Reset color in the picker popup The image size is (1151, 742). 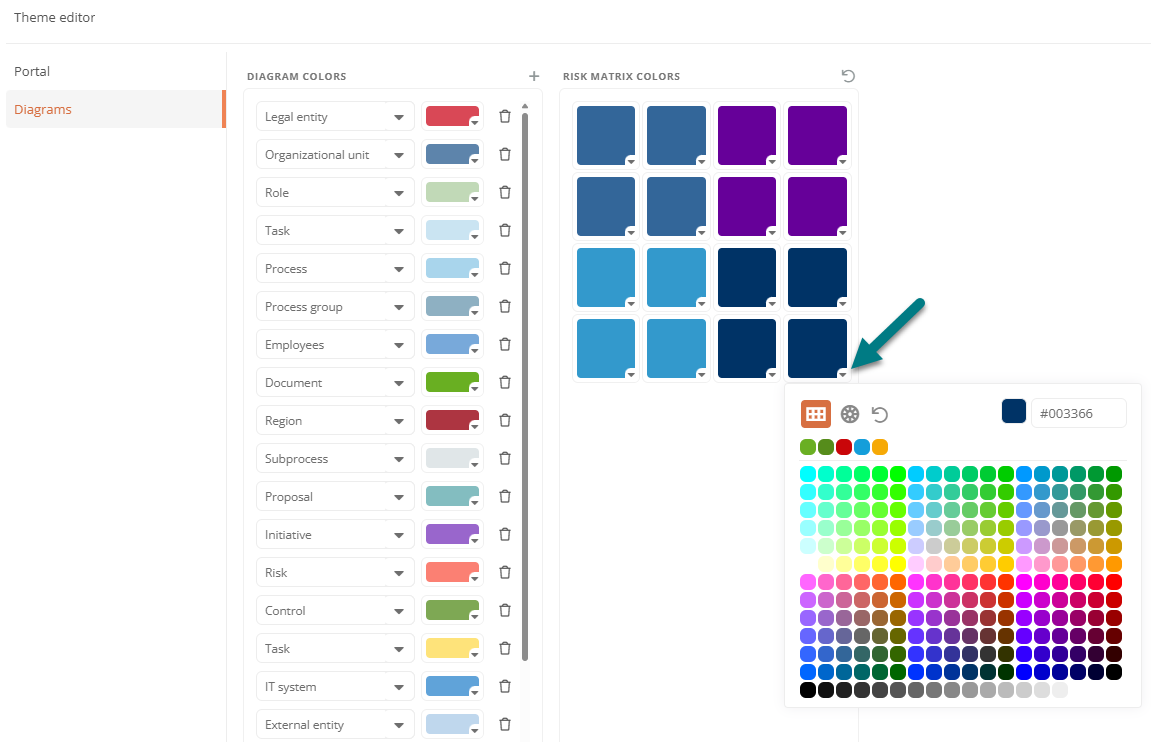879,414
